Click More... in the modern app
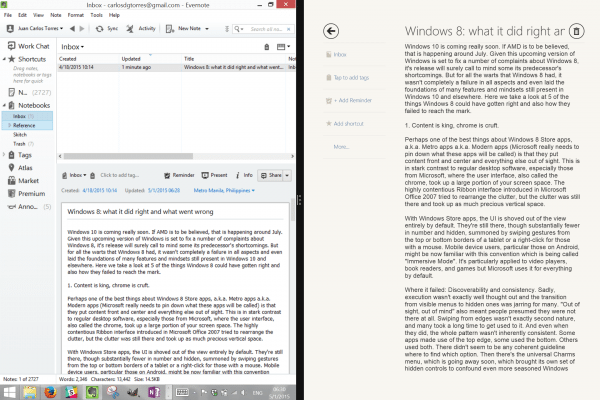 coord(341,147)
